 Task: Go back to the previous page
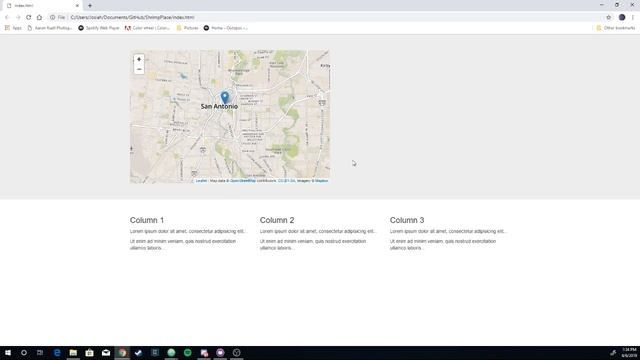click(7, 17)
